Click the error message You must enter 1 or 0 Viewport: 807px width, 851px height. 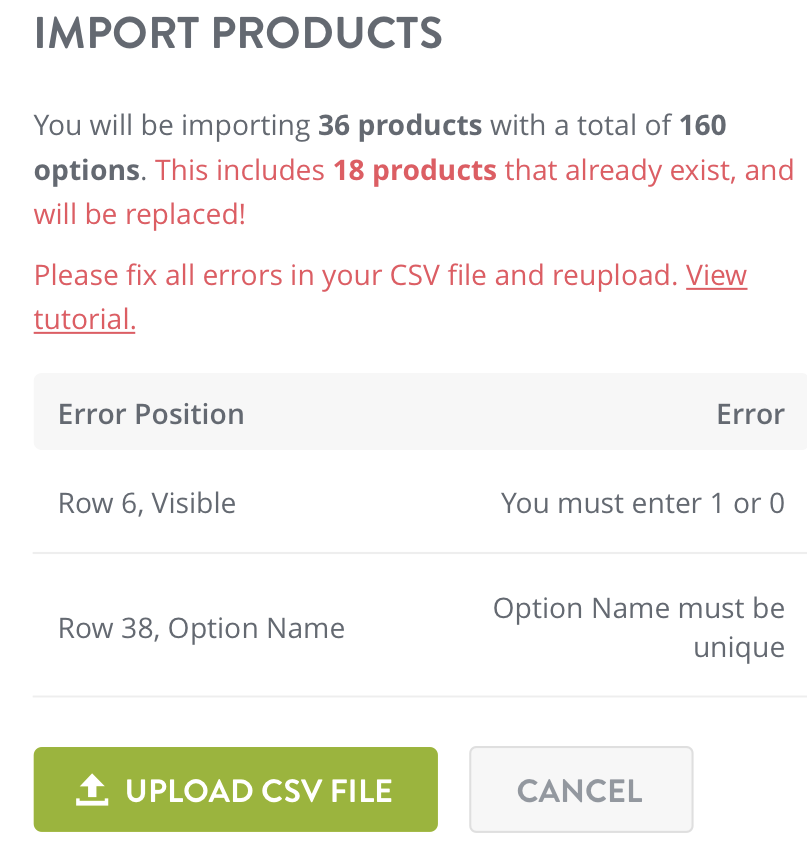pyautogui.click(x=643, y=503)
